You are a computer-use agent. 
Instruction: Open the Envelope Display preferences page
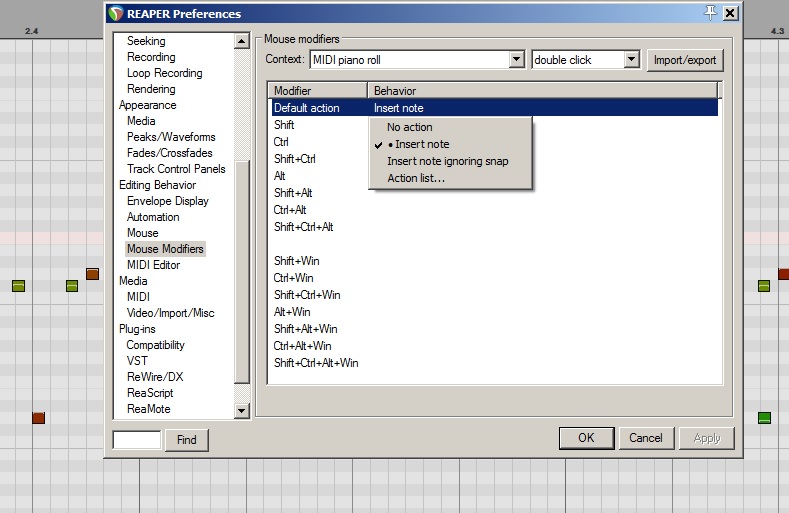coord(168,201)
